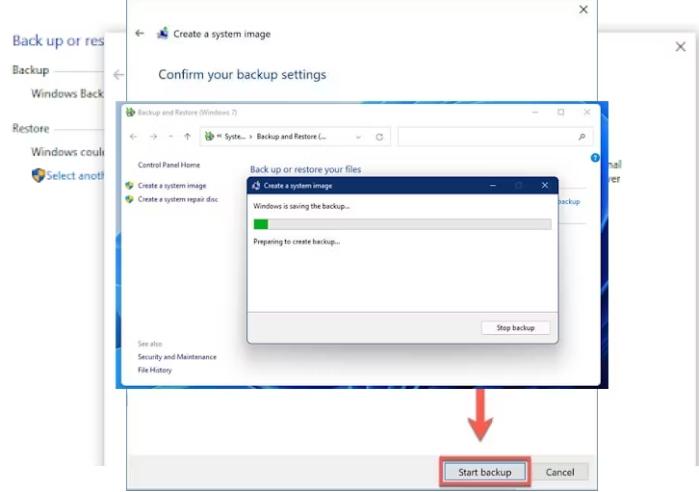Screen dimensions: 699x492
Task: Click the shield icon beside system repair disc
Action: point(129,199)
